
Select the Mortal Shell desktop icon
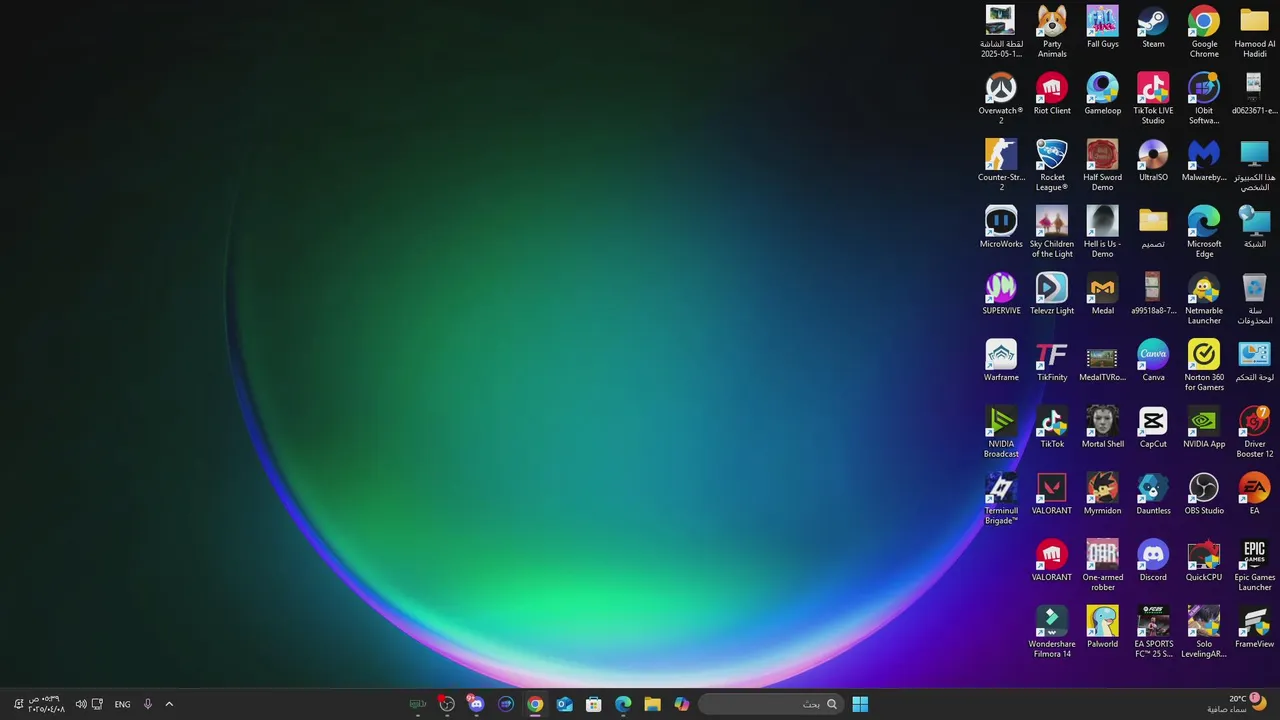pos(1102,427)
